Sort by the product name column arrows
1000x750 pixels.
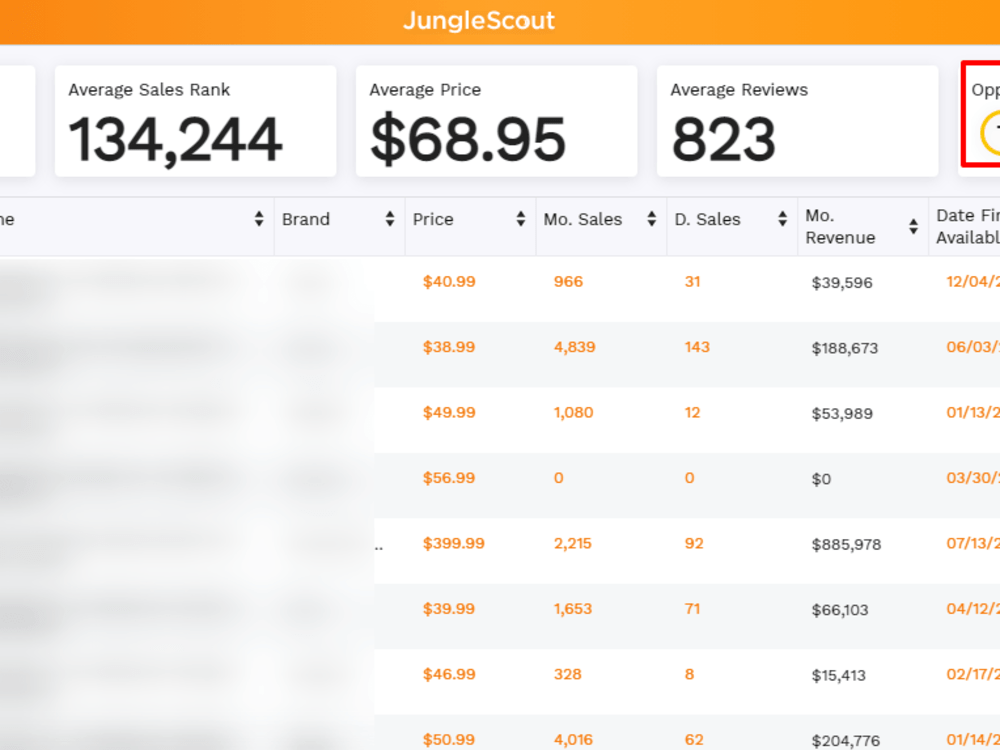259,219
